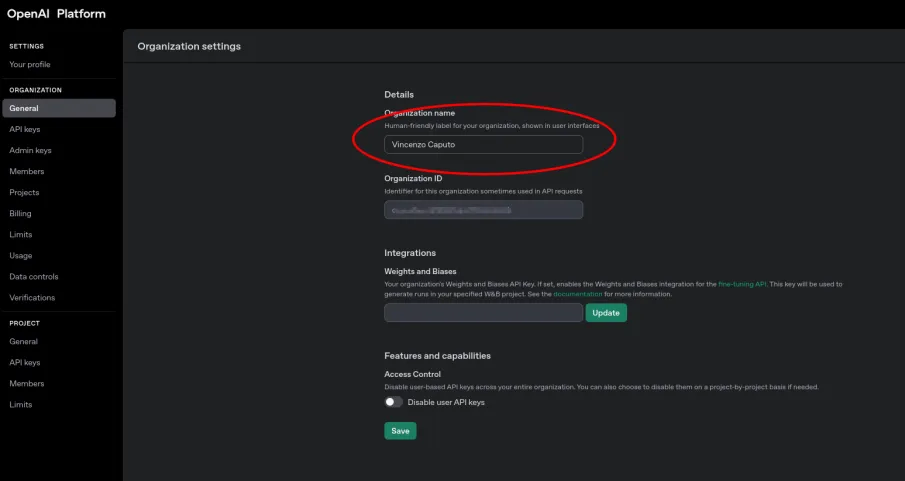Go to Projects page
The height and width of the screenshot is (481, 905).
(x=24, y=192)
